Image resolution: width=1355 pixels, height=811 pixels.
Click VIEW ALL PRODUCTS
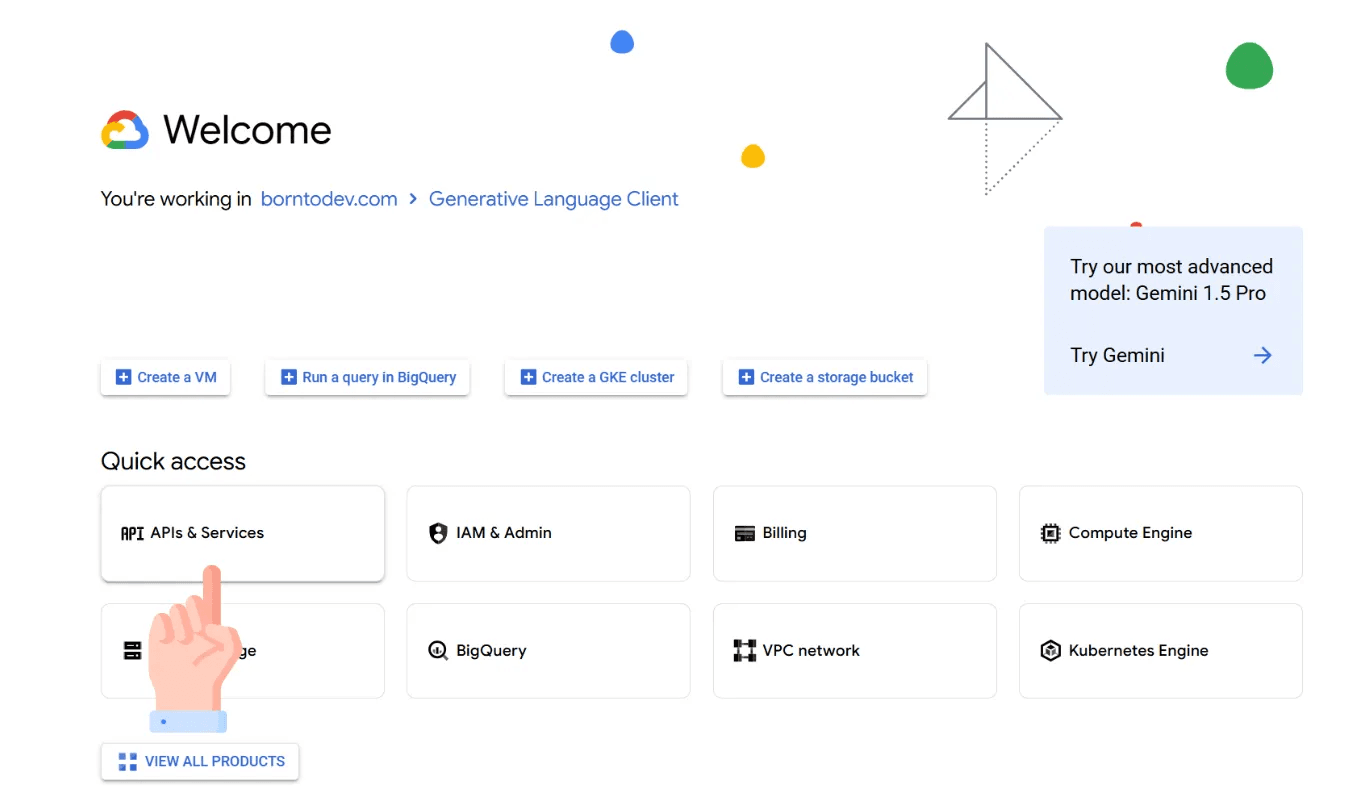coord(199,761)
